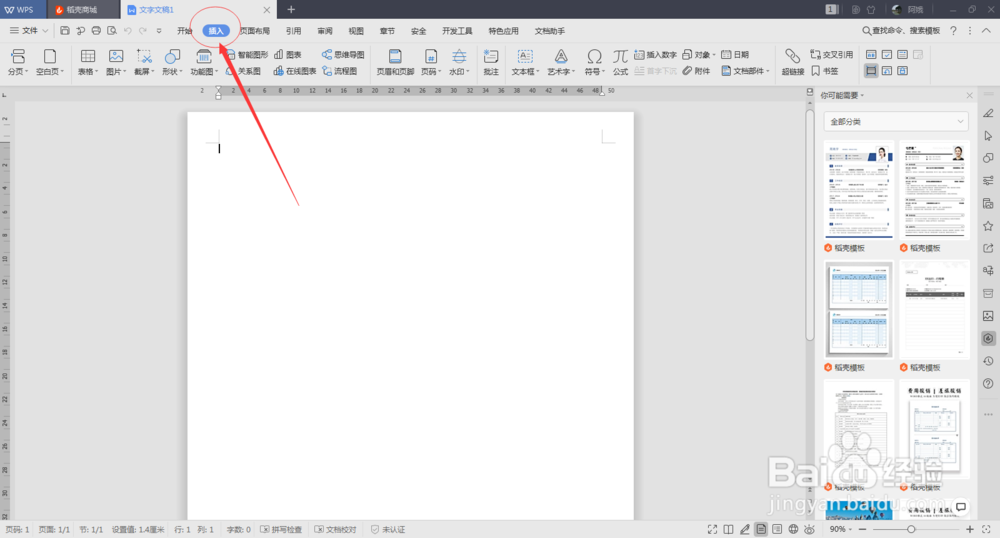Viewport: 1000px width, 538px height.
Task: Click the print preview icon
Action: pos(112,31)
